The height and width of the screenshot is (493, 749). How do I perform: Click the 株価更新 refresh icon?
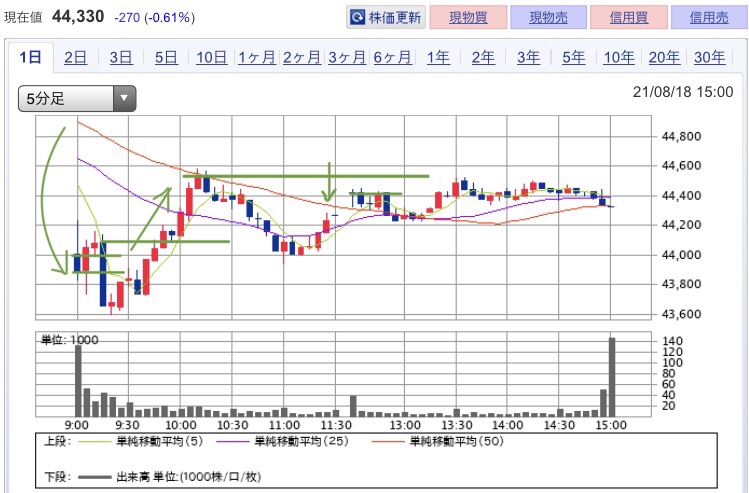[x=357, y=18]
